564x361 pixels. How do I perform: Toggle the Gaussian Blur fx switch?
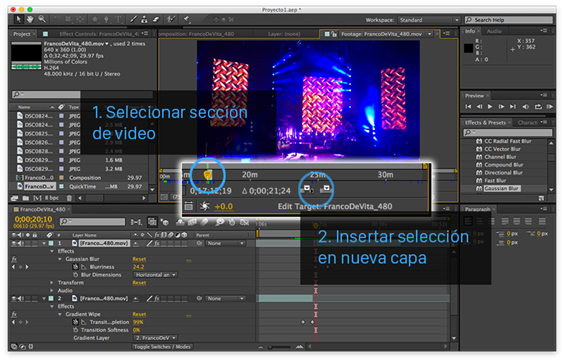pyautogui.click(x=14, y=259)
